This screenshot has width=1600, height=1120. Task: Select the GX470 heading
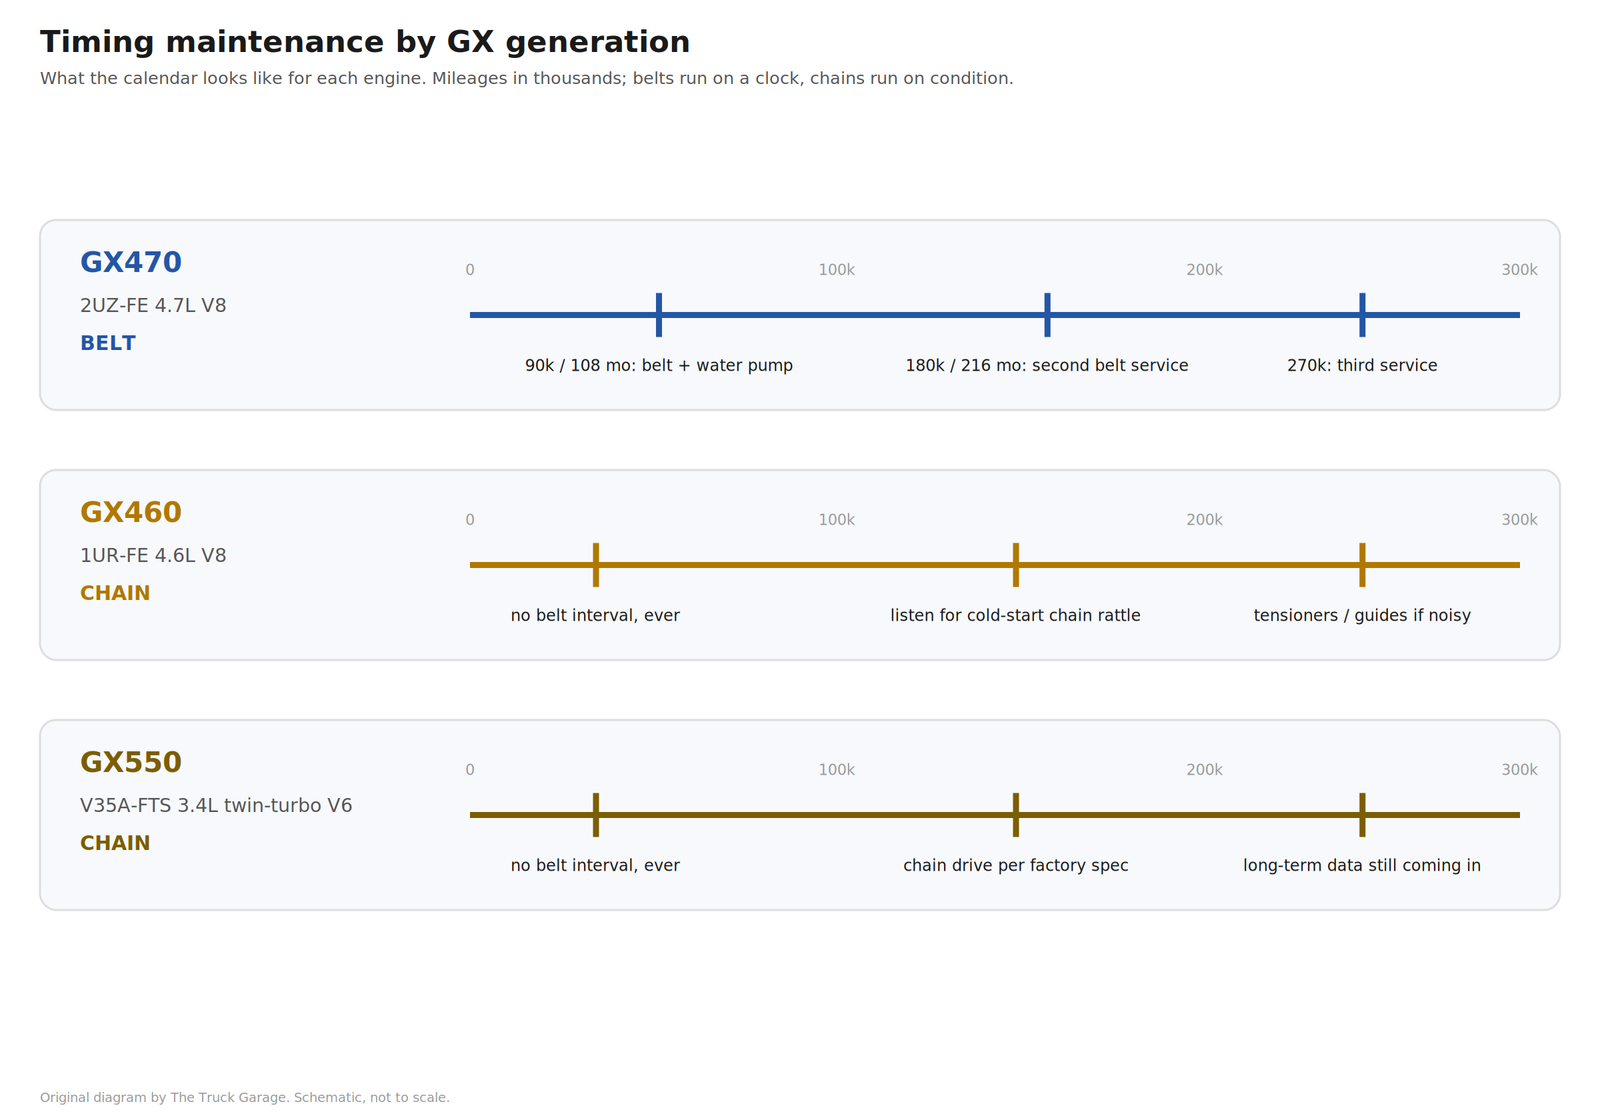tap(131, 262)
